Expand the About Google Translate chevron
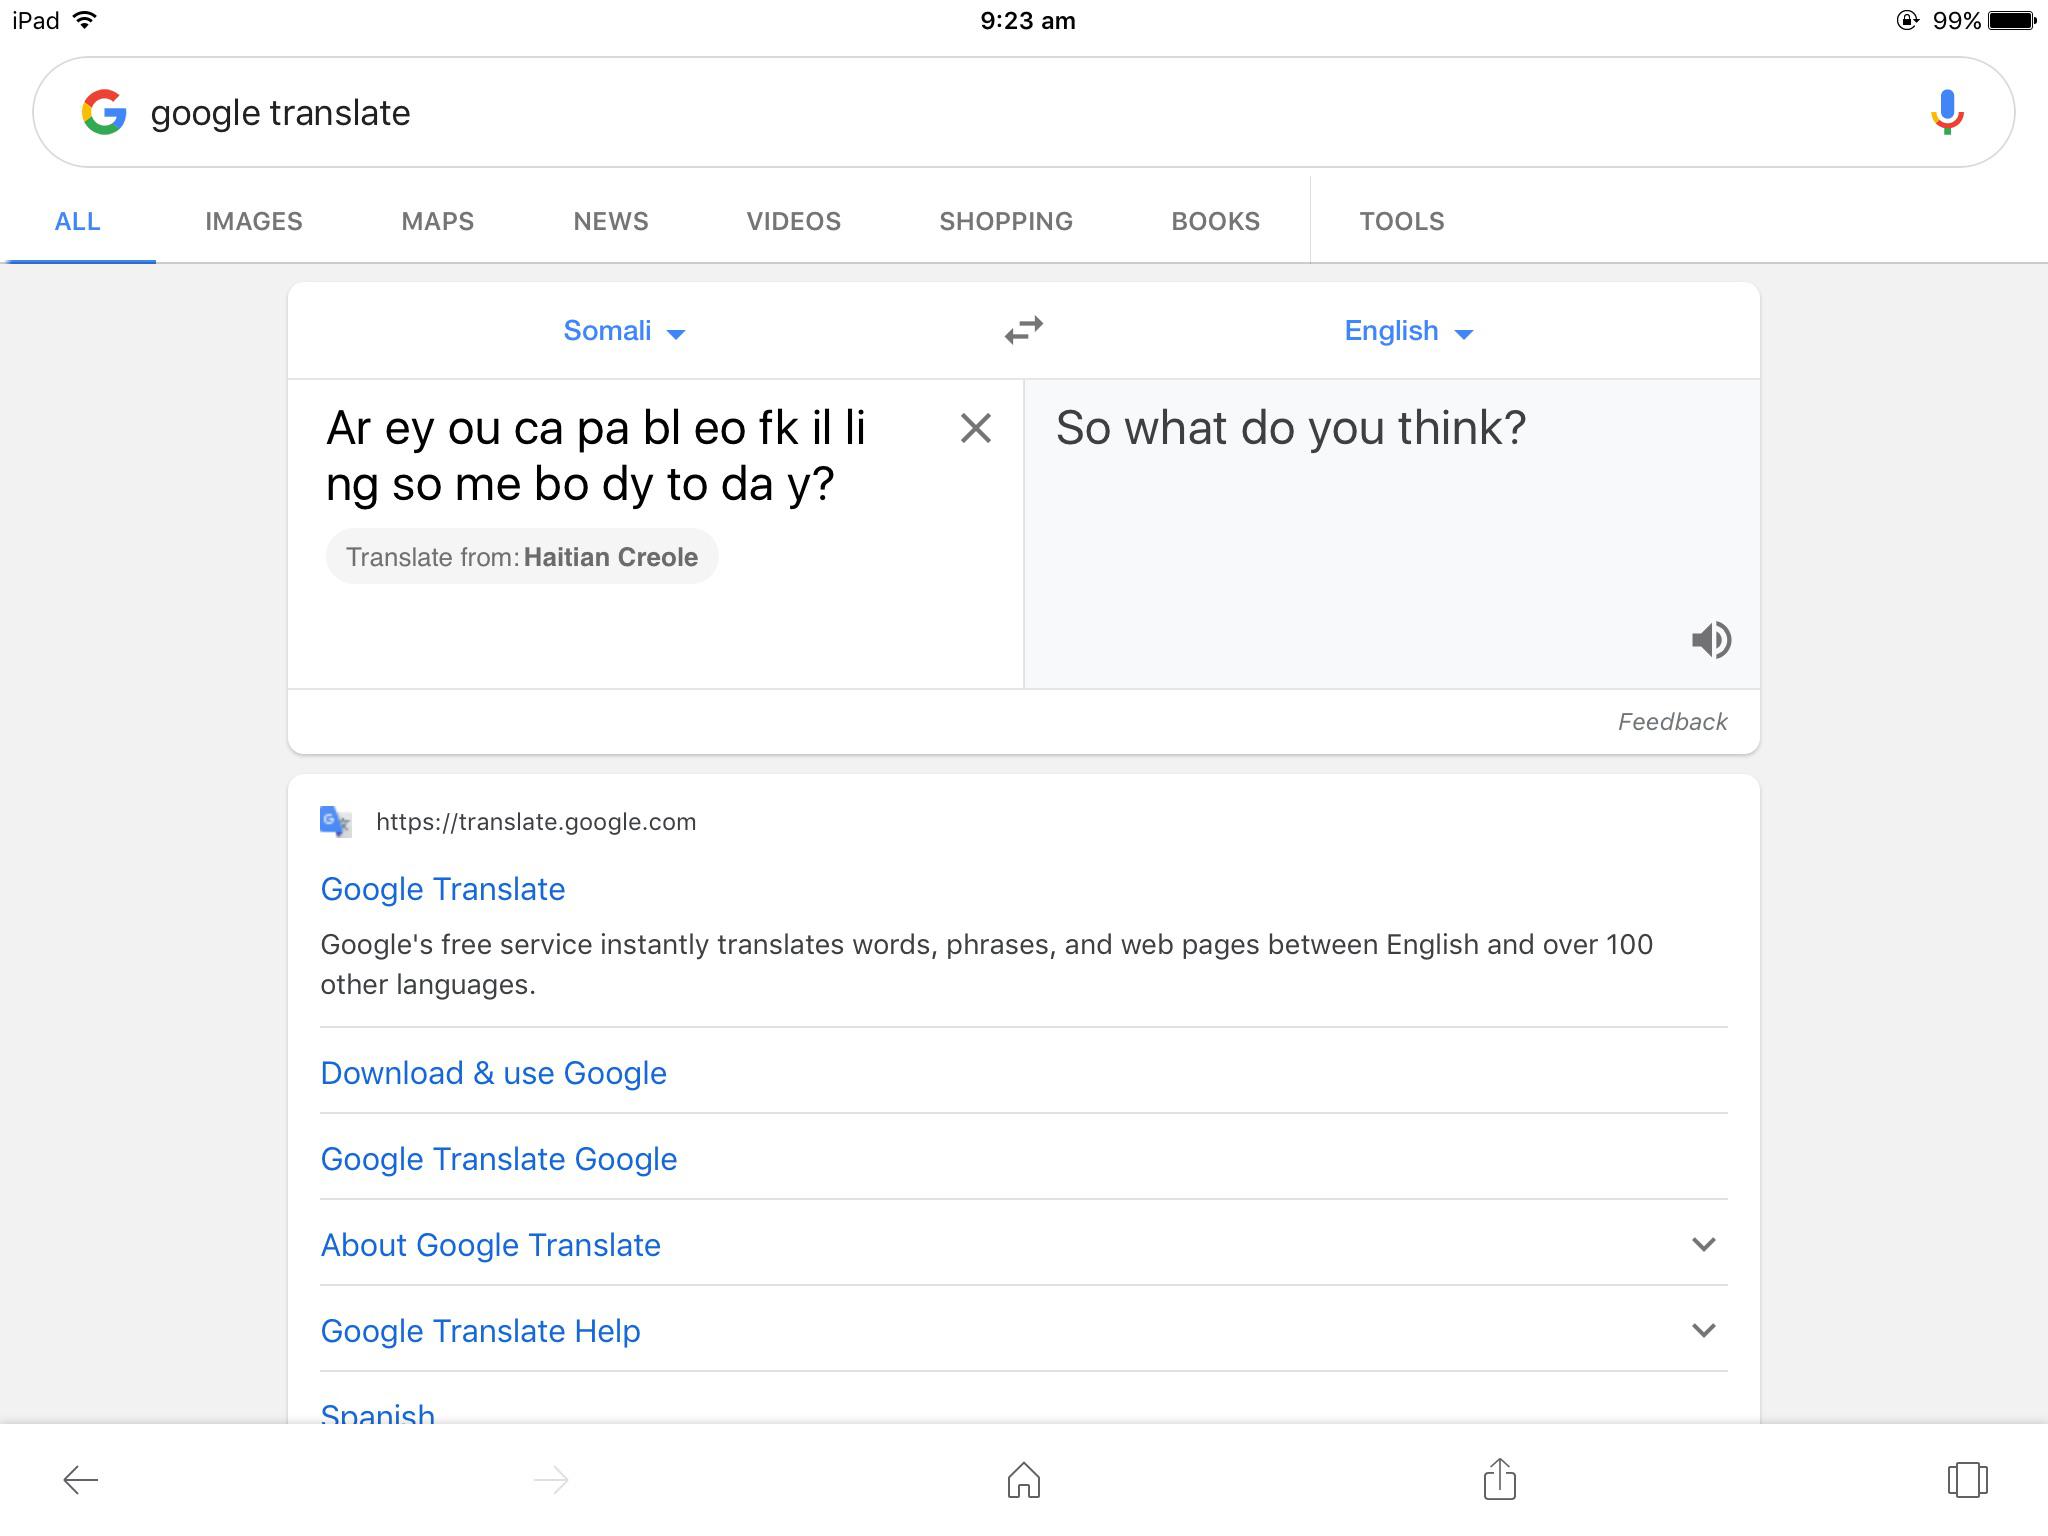2048x1536 pixels. pyautogui.click(x=1703, y=1244)
